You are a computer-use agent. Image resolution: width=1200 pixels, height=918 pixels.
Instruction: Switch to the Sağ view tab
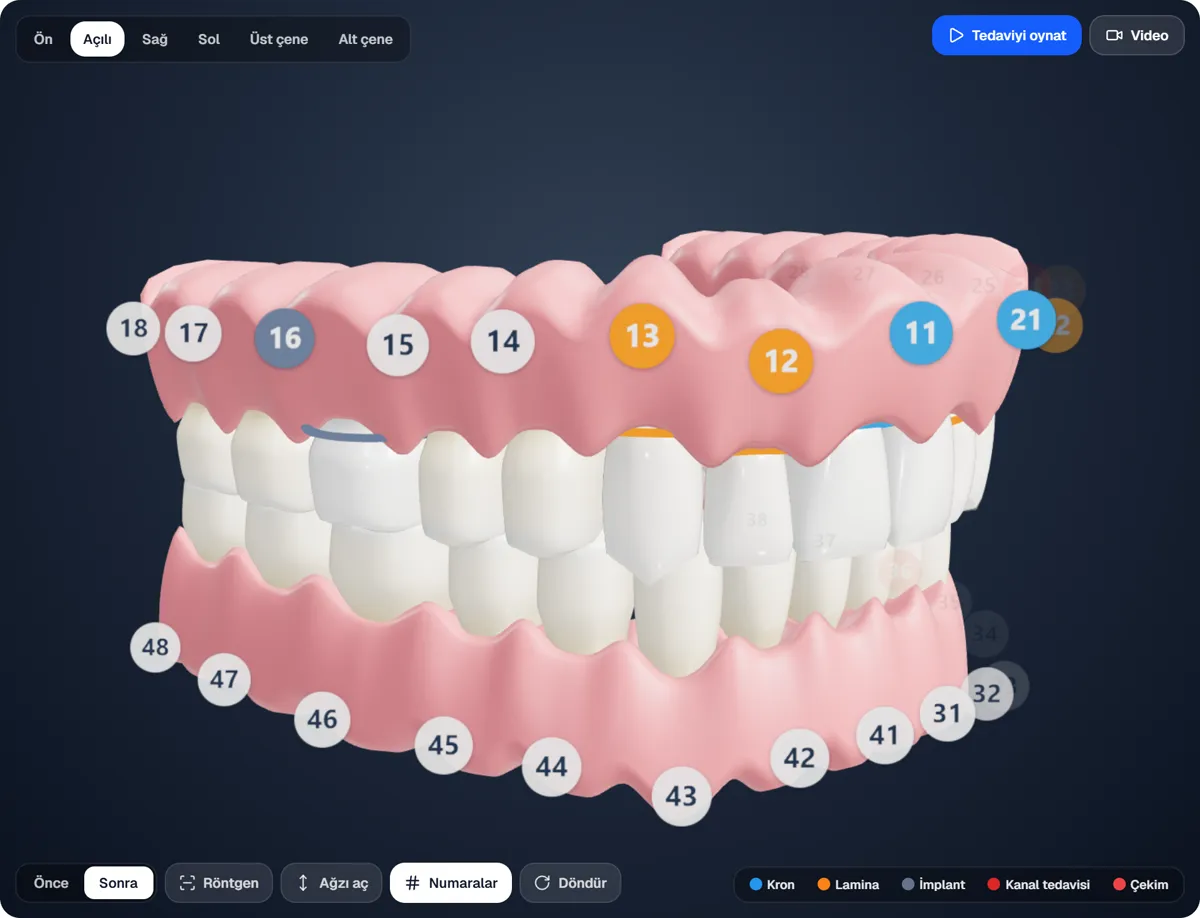click(x=155, y=39)
